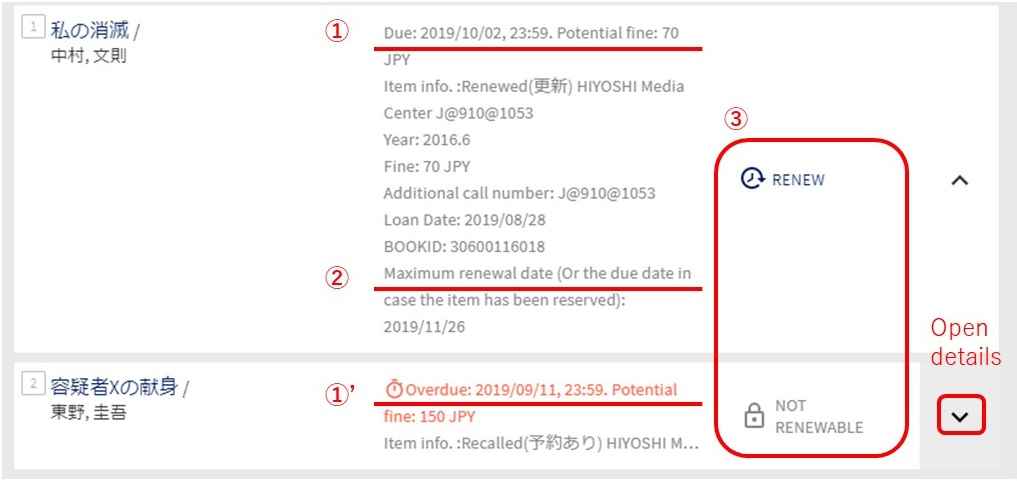Screen dimensions: 1017x481
Task: Click the Year: 2016.6 line
Action: [x=427, y=140]
